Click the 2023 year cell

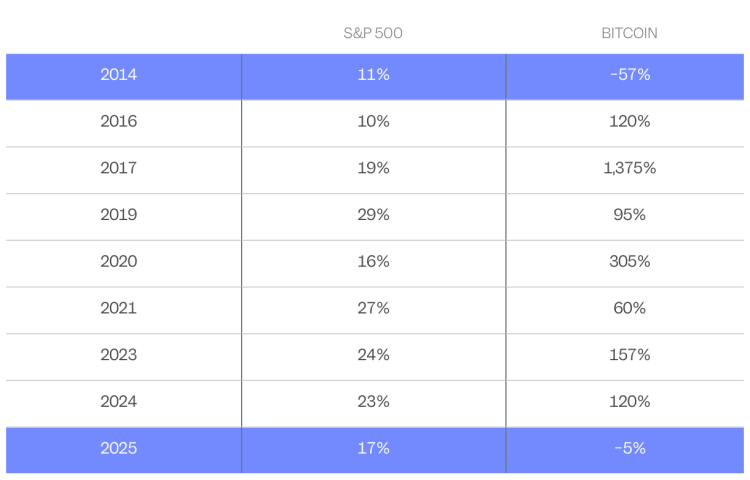pyautogui.click(x=119, y=355)
